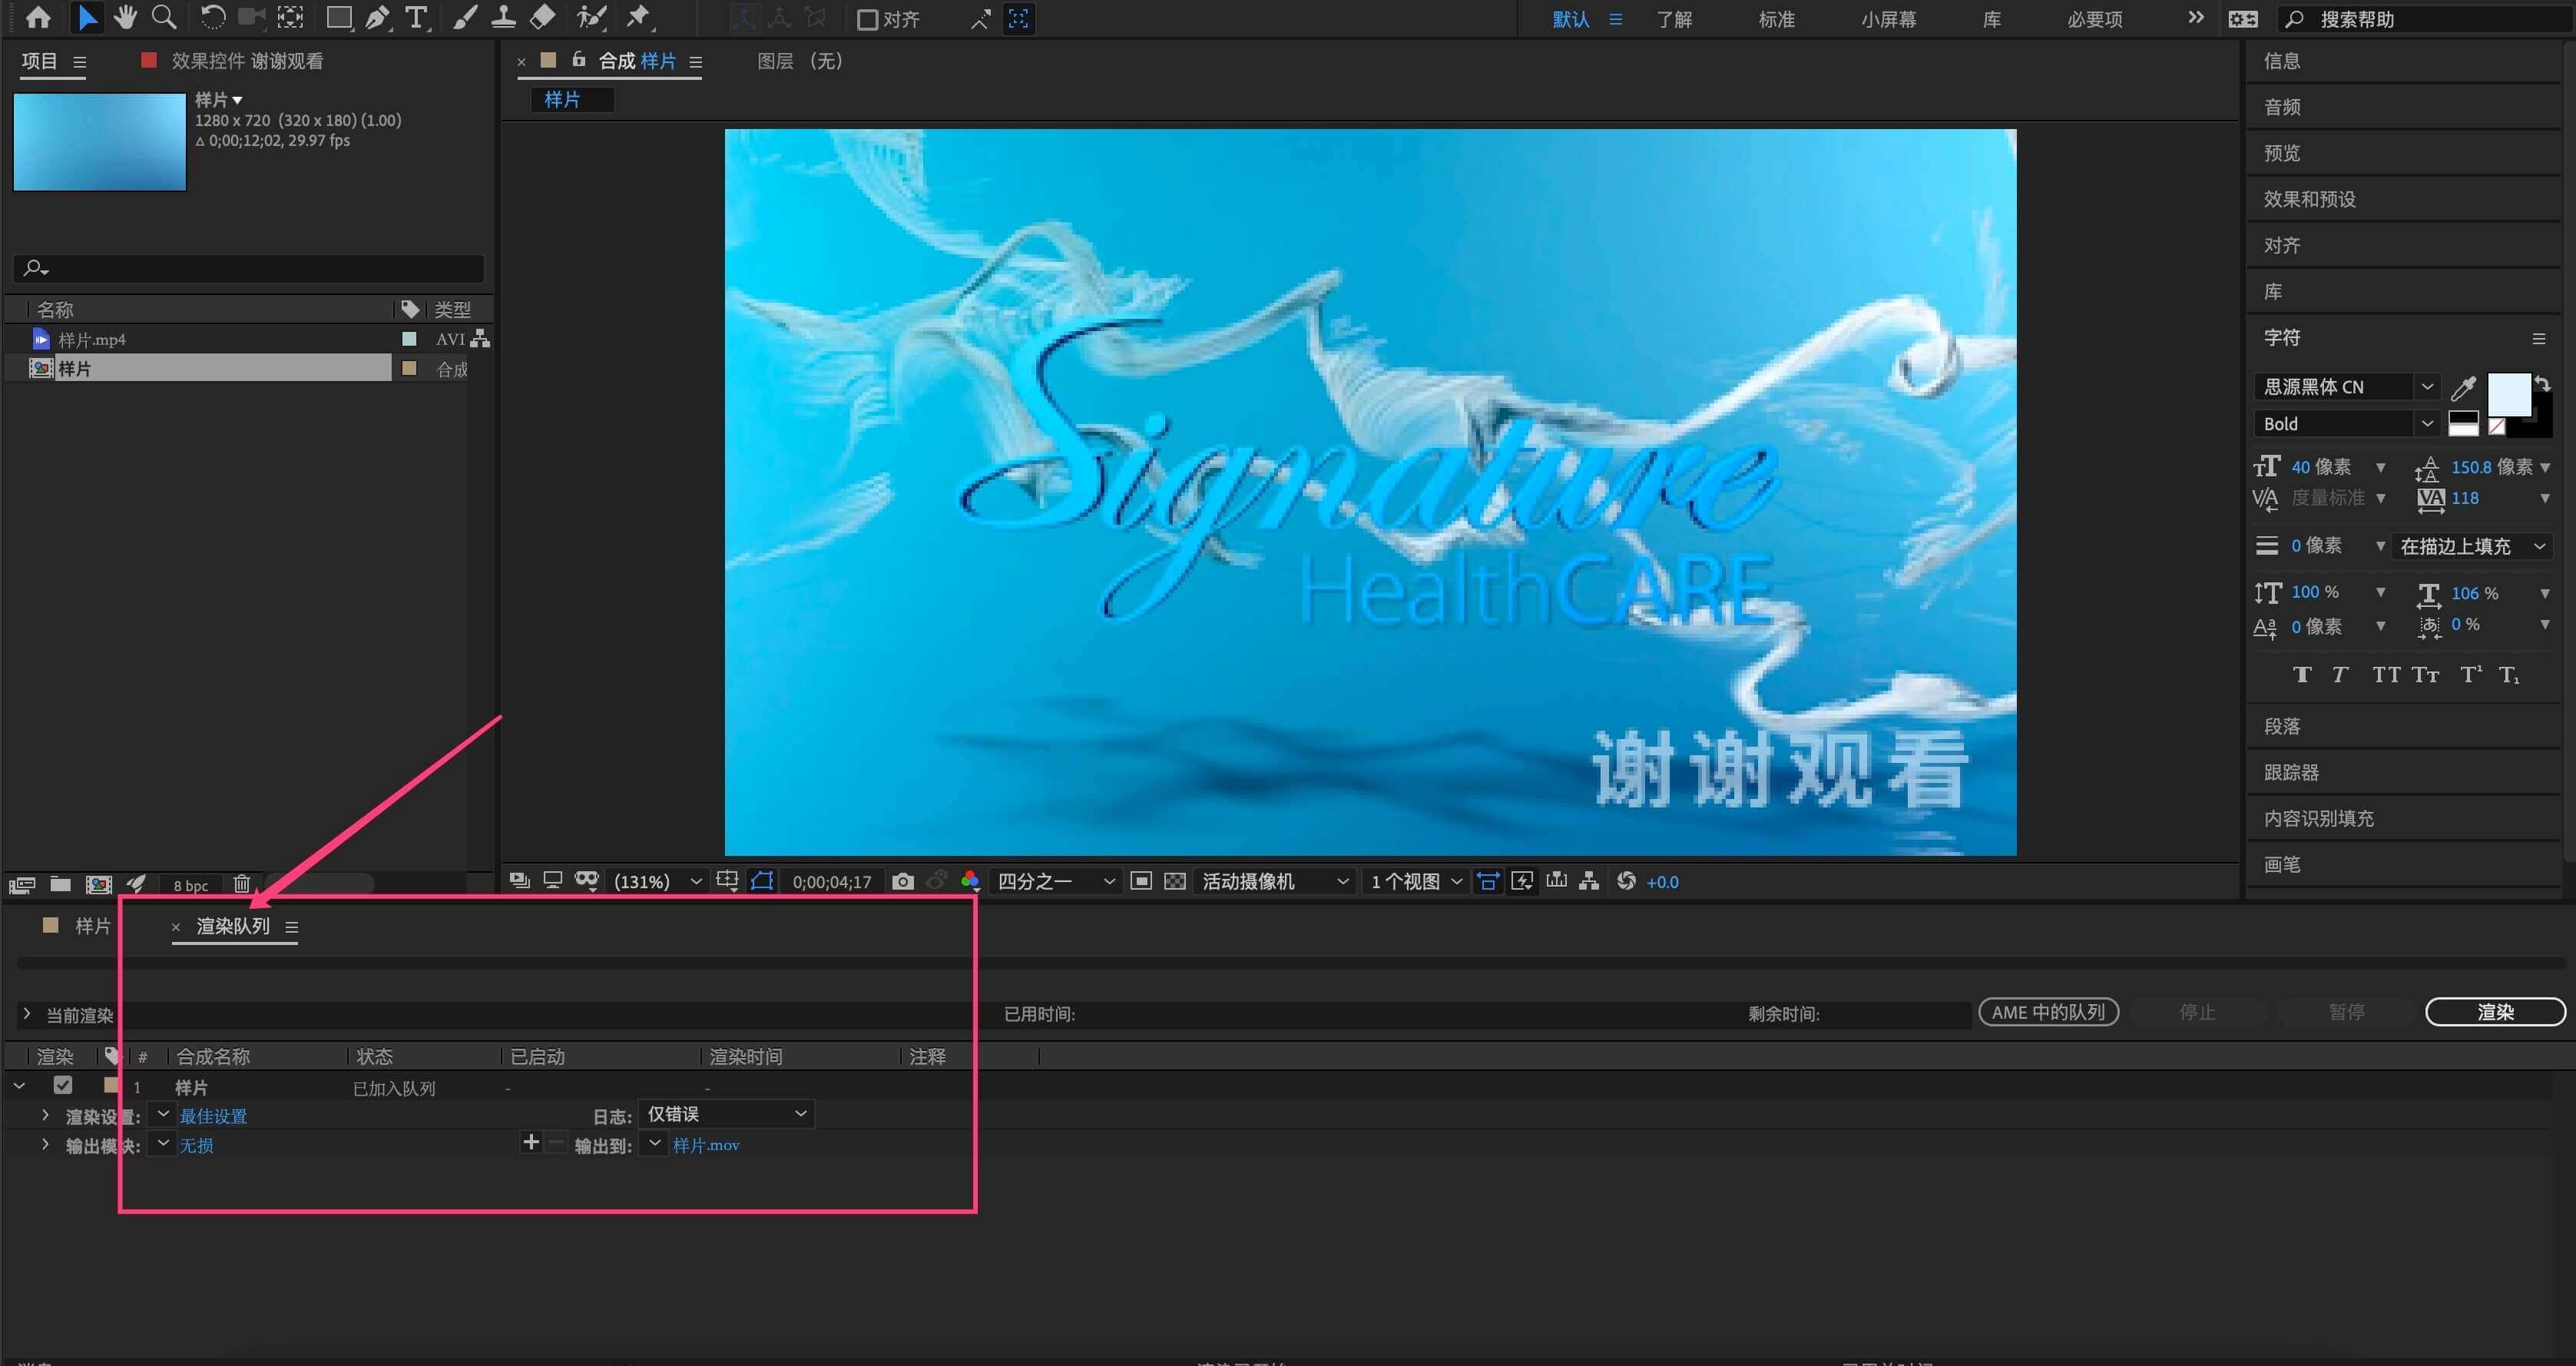
Task: Toggle transparency grid in viewer
Action: (1175, 881)
